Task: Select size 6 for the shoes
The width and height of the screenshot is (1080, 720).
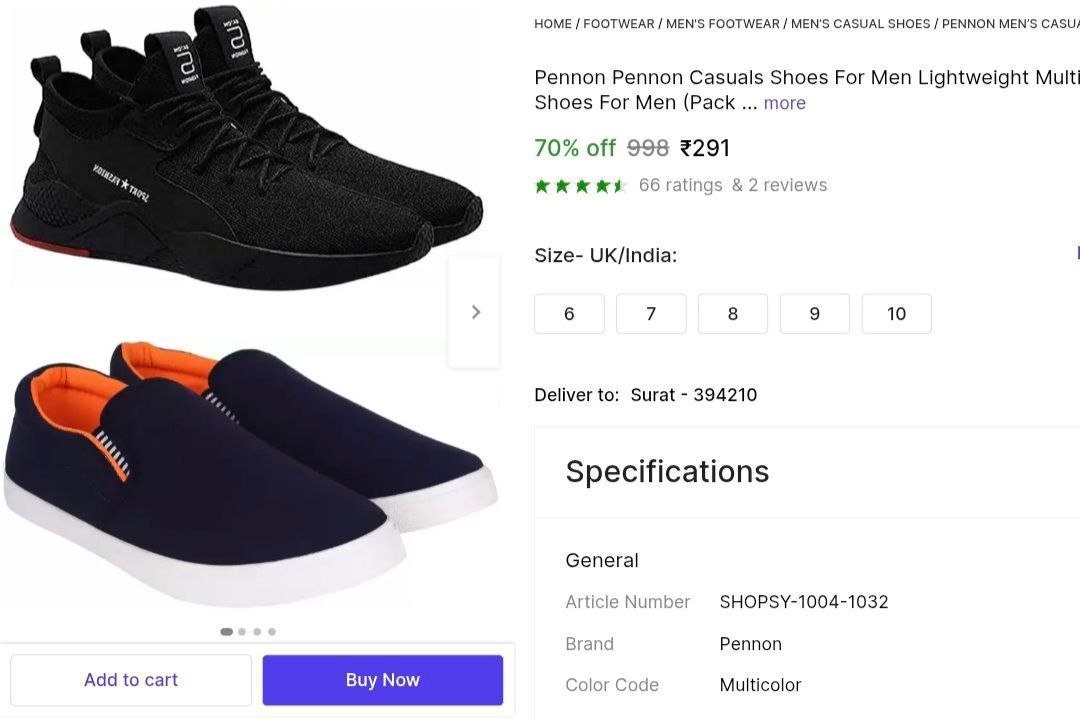Action: (x=569, y=313)
